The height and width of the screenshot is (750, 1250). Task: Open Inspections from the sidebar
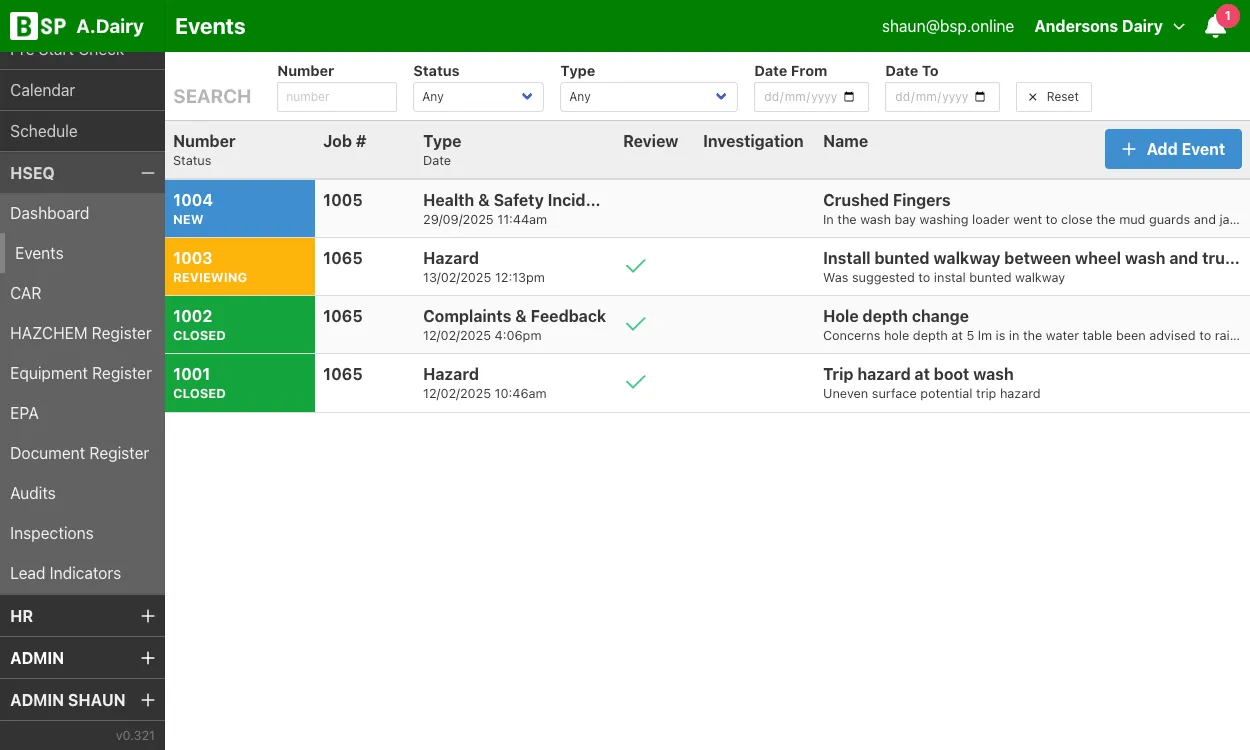(x=82, y=533)
